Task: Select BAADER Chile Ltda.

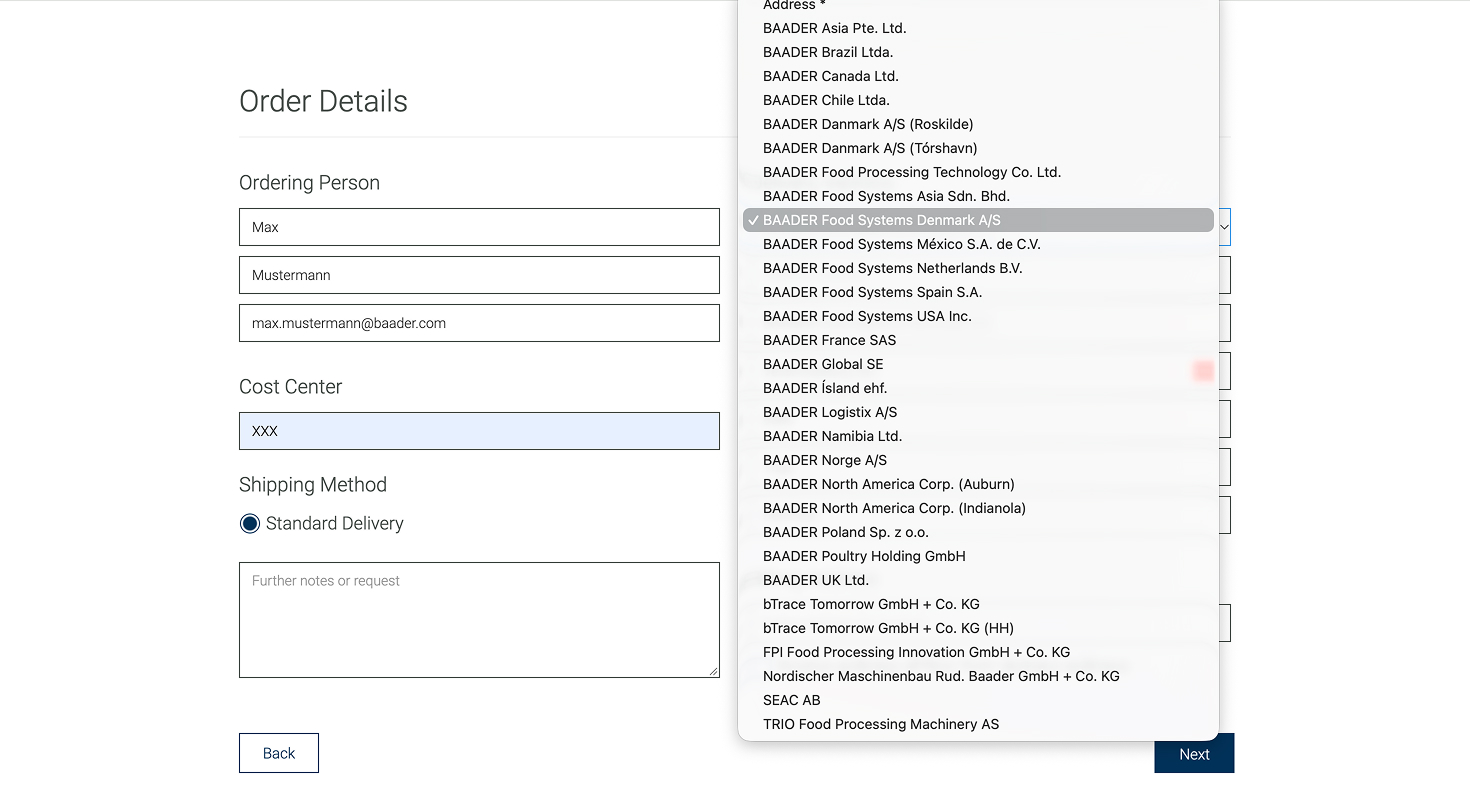Action: click(978, 100)
